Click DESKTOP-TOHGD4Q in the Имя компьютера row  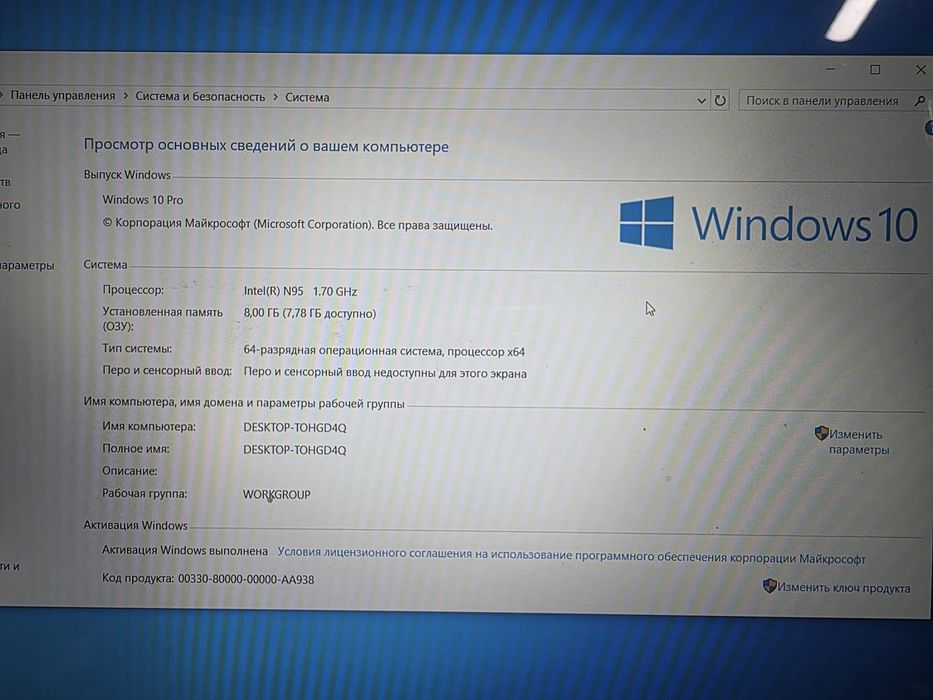coord(295,427)
